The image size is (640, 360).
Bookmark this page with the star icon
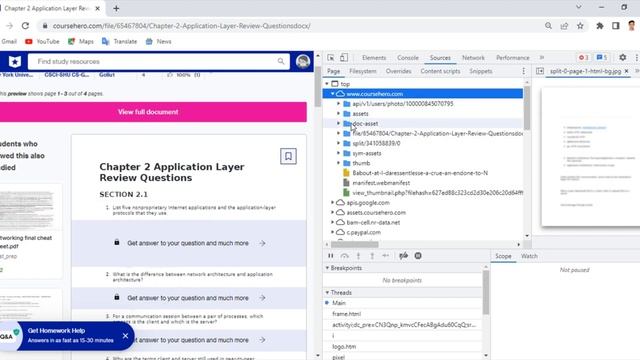pos(580,26)
